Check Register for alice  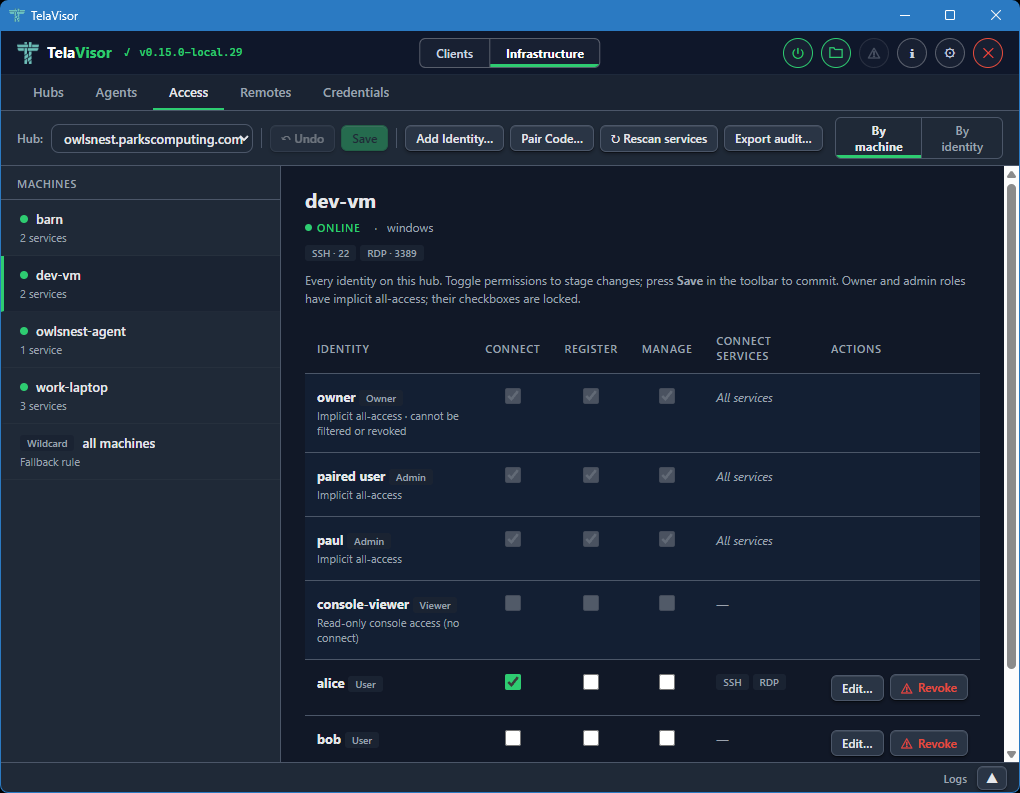(x=591, y=682)
